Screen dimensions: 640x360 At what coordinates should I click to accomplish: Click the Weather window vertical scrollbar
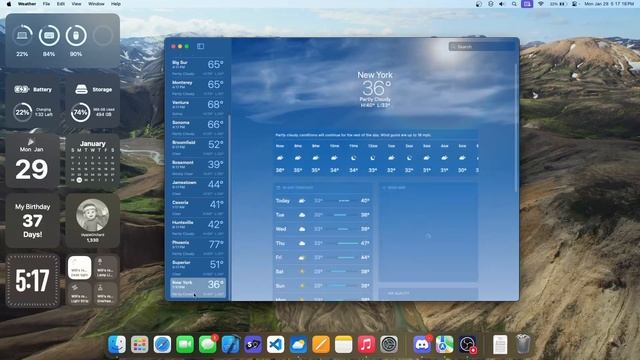coord(517,127)
